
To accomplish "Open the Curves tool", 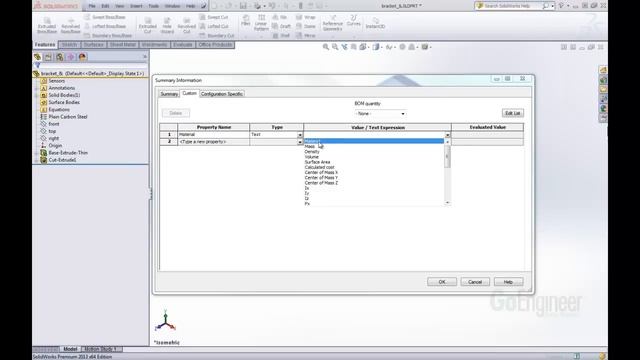I will [x=353, y=20].
